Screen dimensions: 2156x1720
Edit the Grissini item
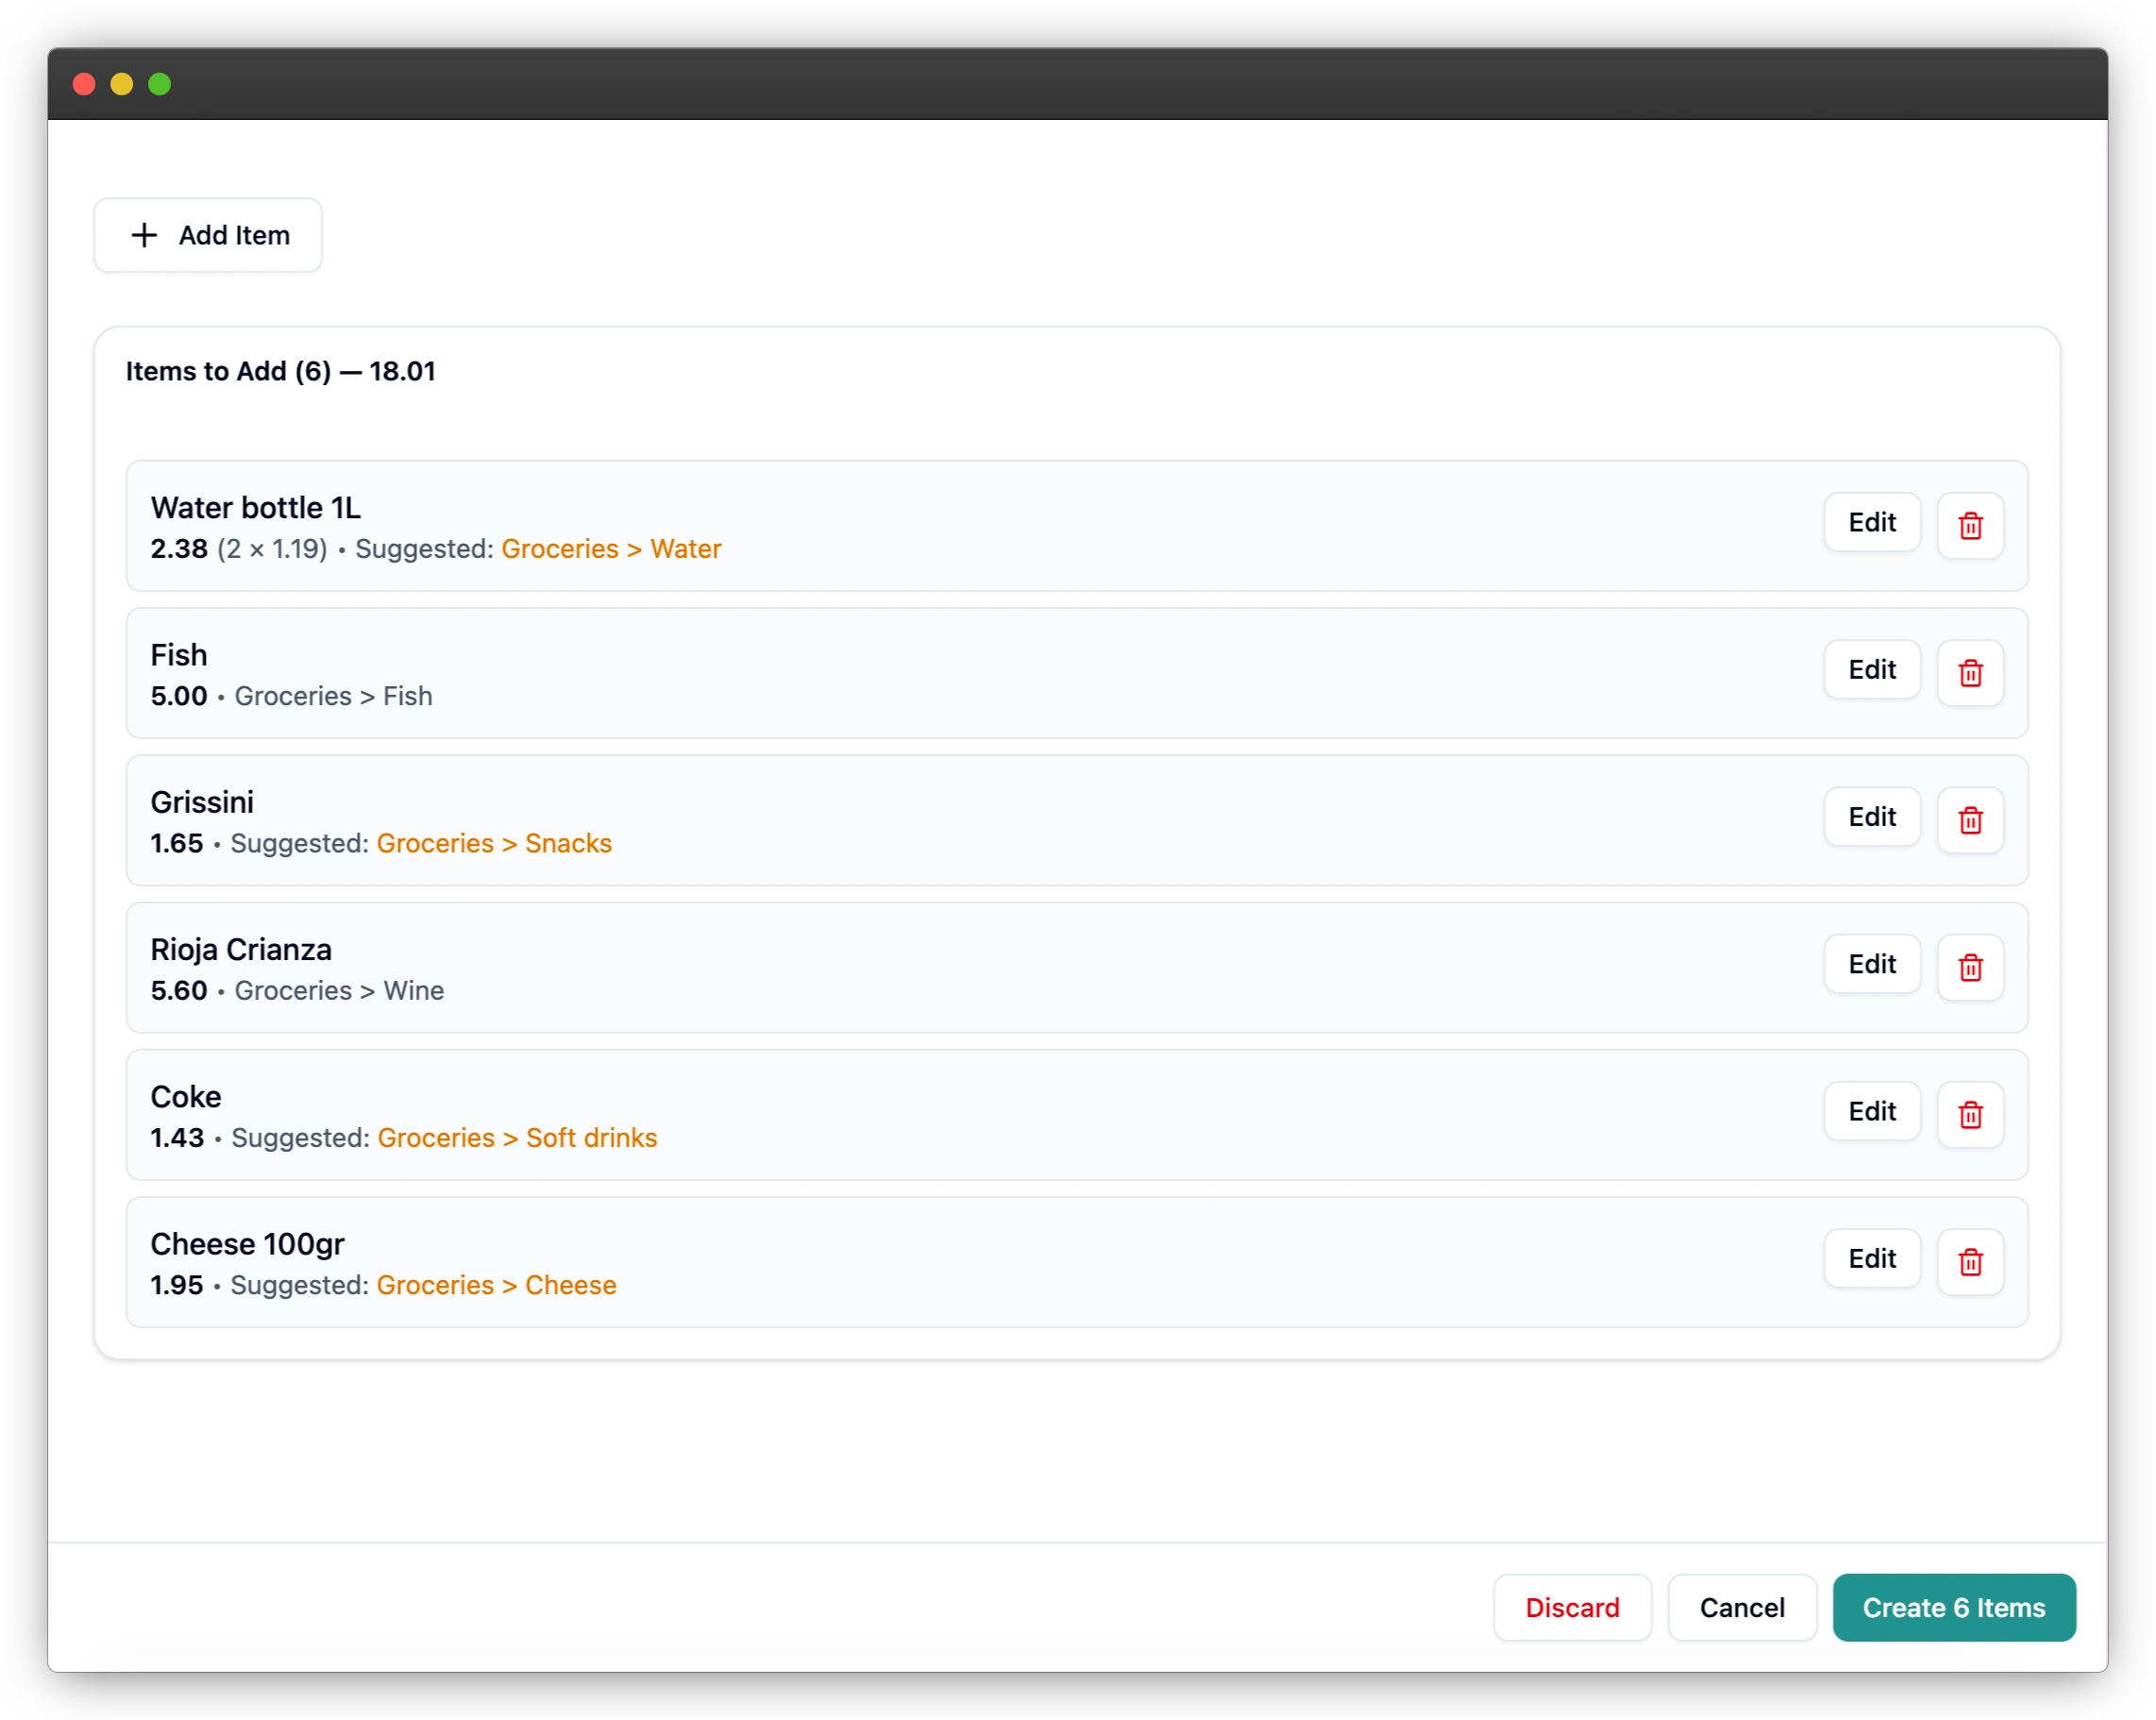pyautogui.click(x=1871, y=816)
